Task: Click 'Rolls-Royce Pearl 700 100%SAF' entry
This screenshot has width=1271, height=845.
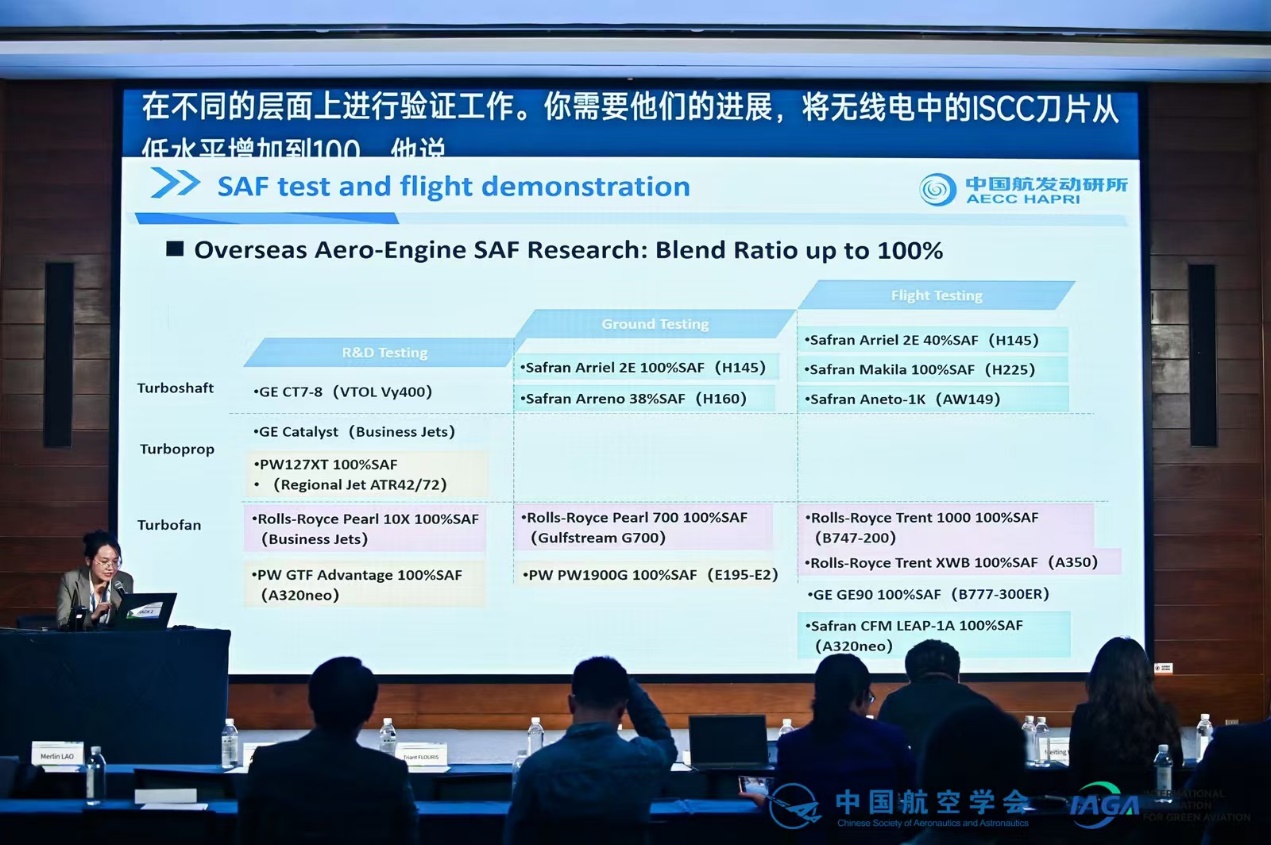Action: (x=634, y=517)
